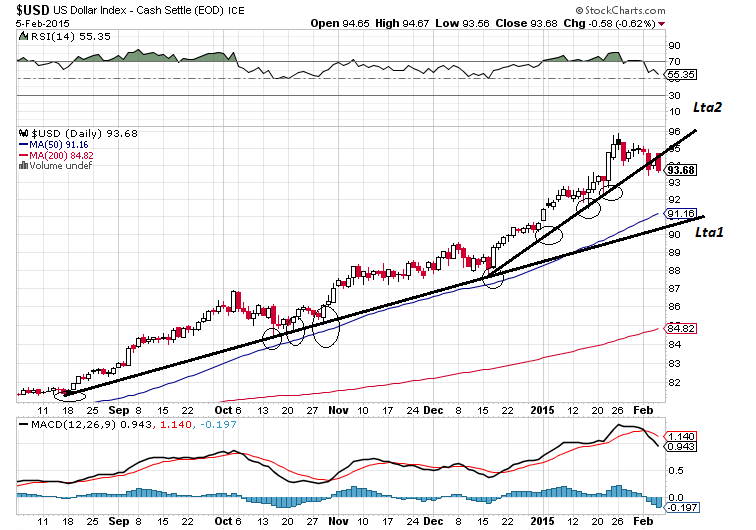Screen dimensions: 756x530
Task: Click the Feb label on MACD panel date axis
Action: click(x=643, y=521)
